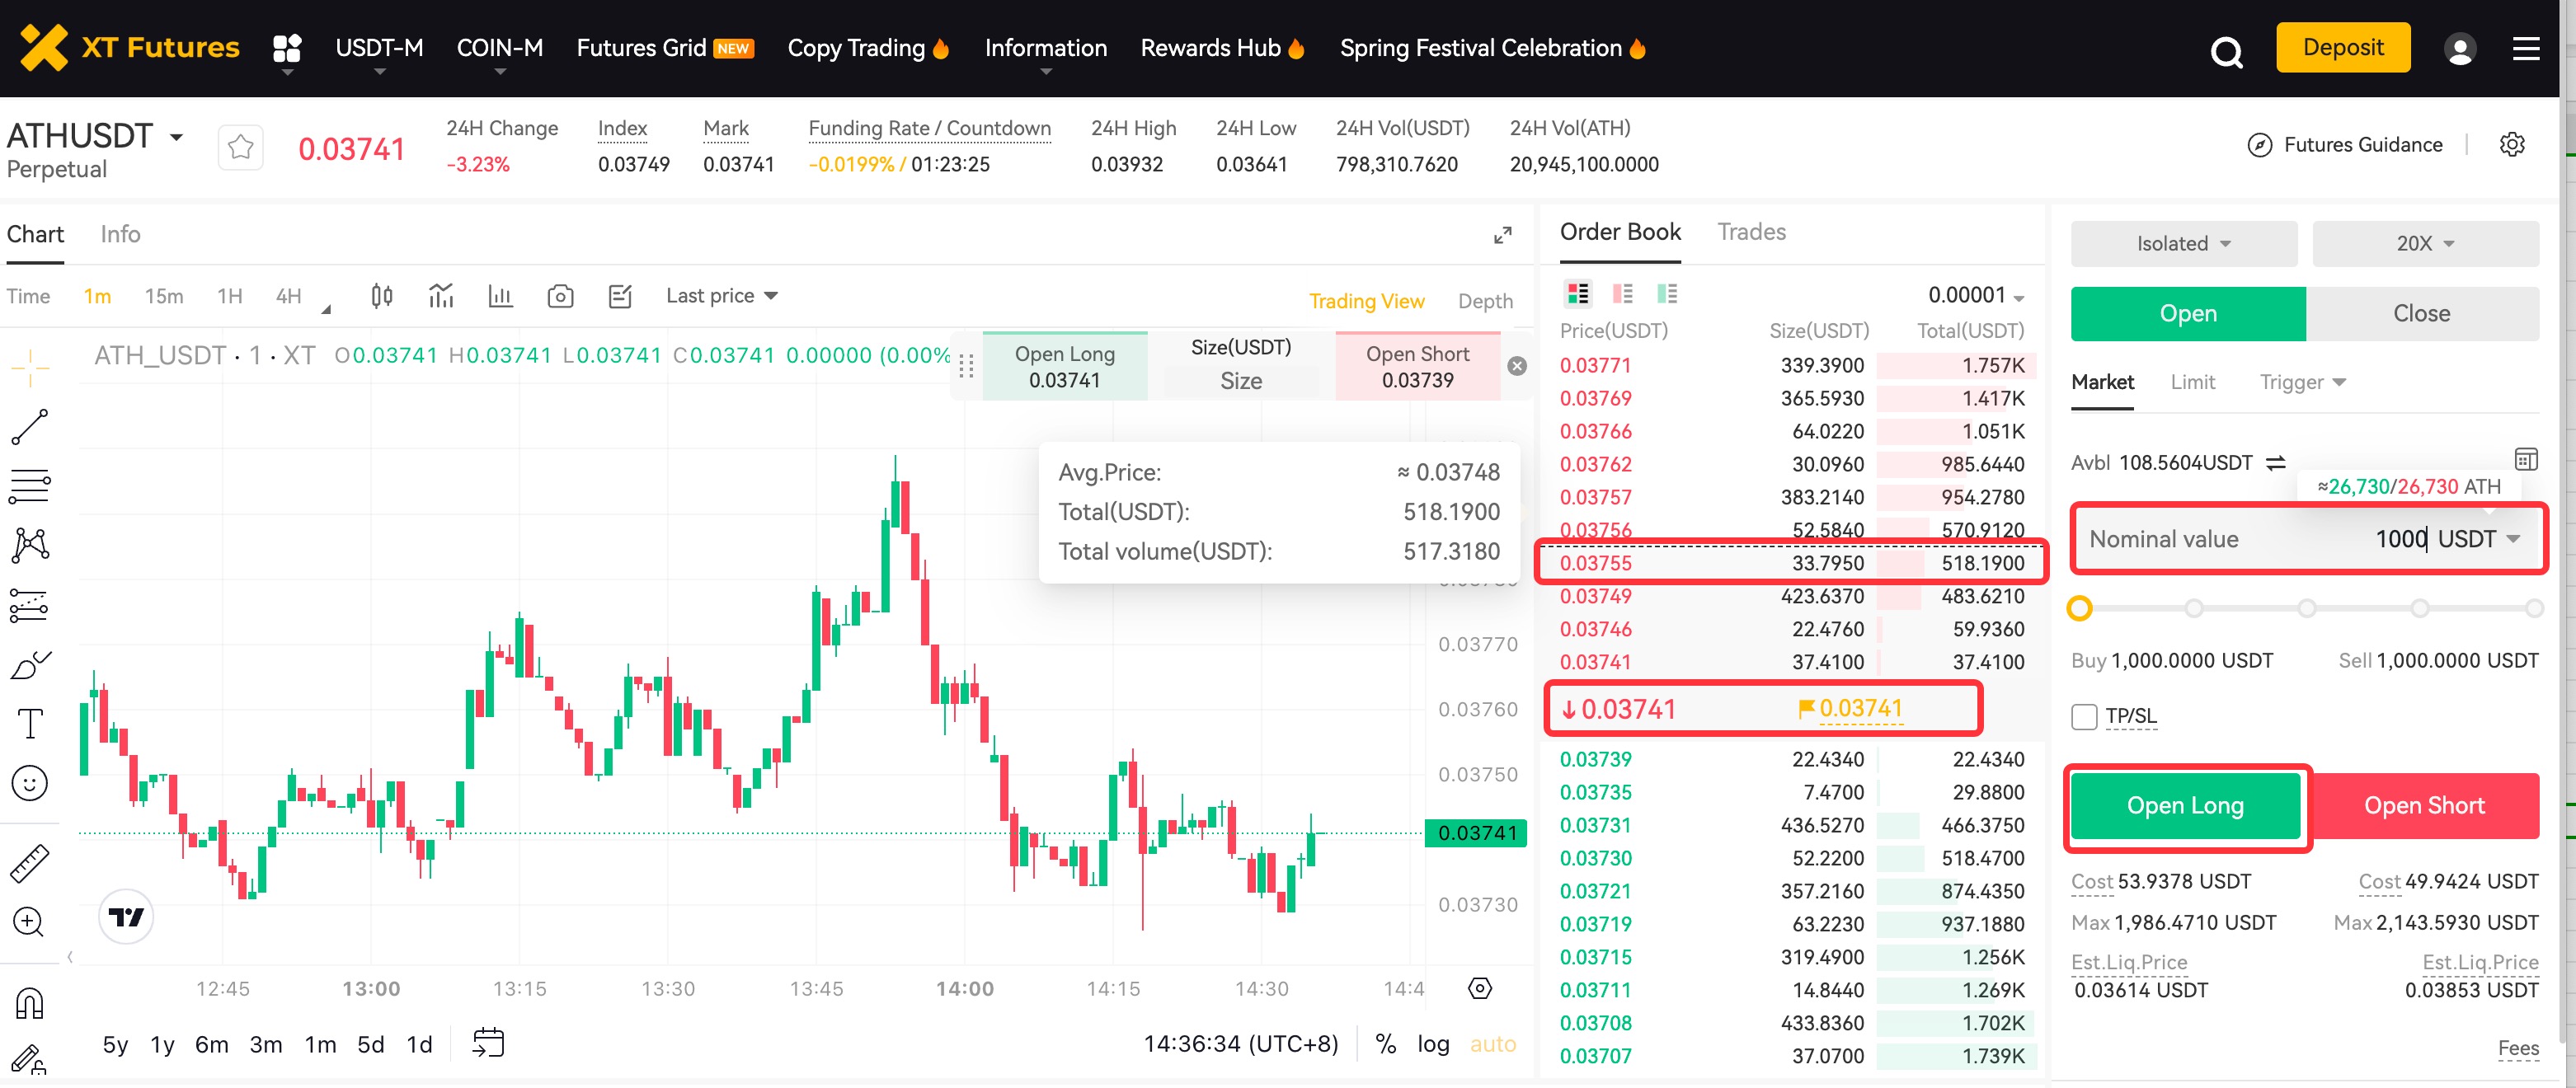Expand the Last price dropdown
The height and width of the screenshot is (1088, 2576).
(722, 296)
